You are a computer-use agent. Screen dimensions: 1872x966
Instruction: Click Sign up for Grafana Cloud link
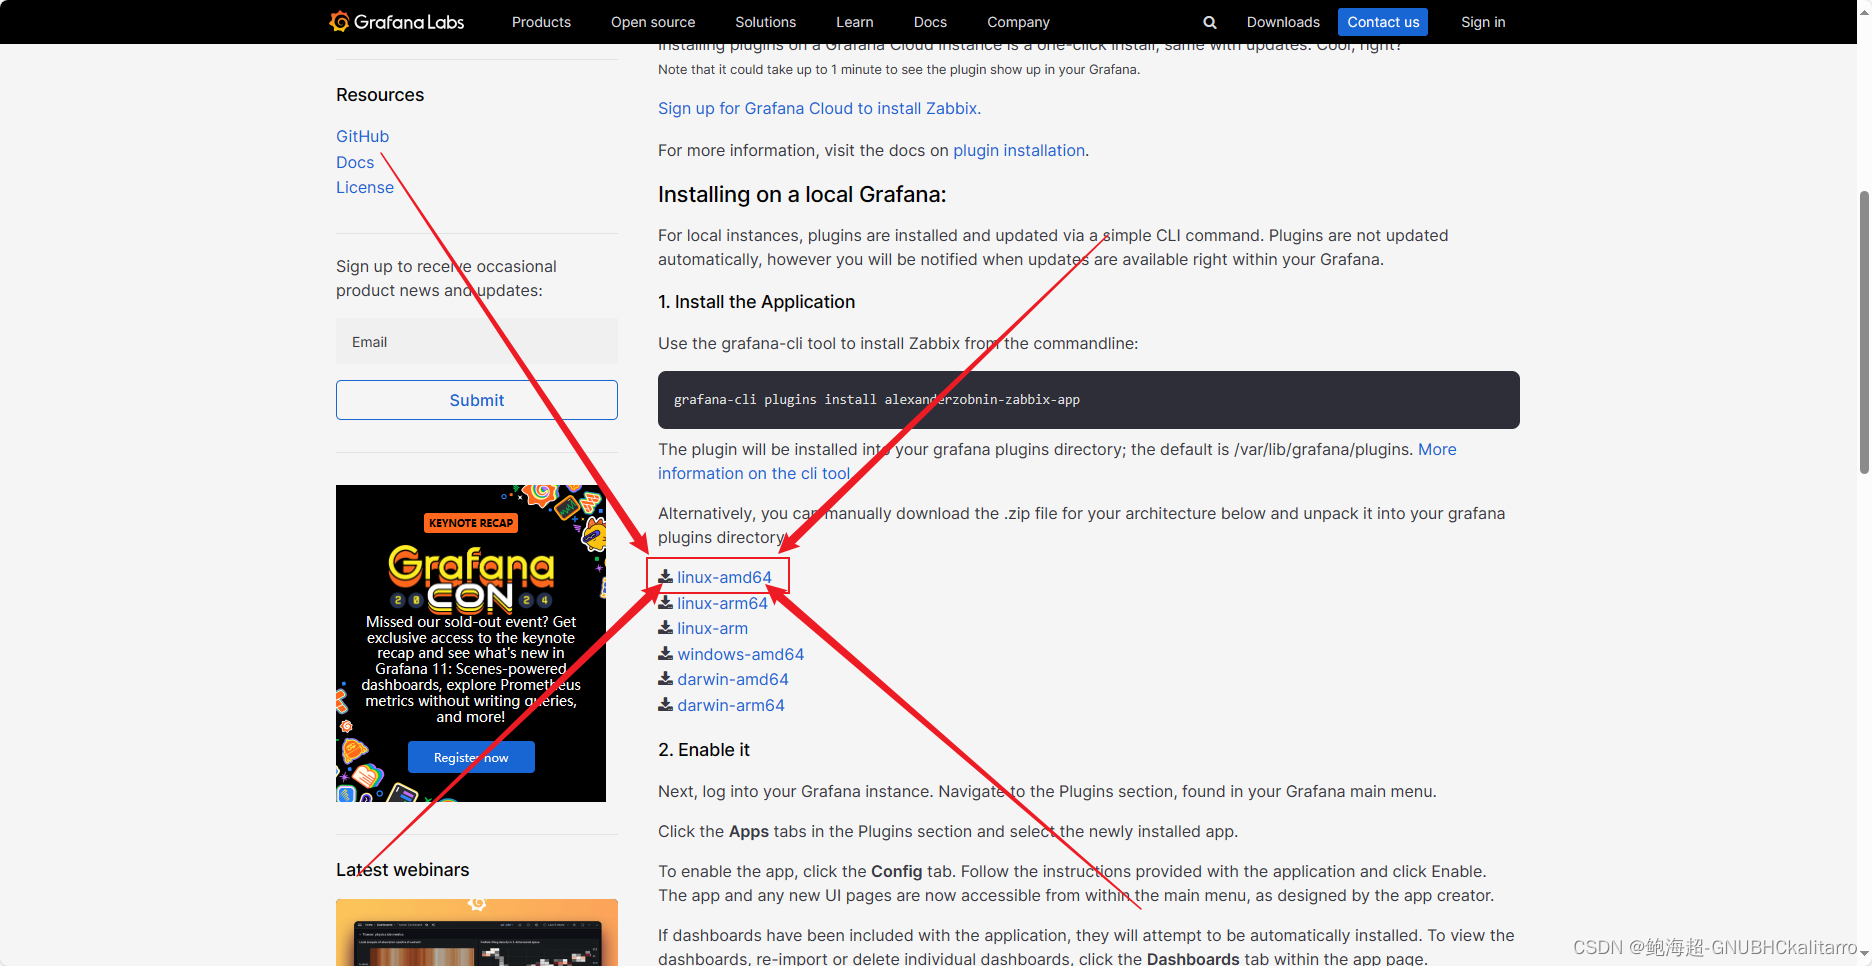tap(819, 108)
